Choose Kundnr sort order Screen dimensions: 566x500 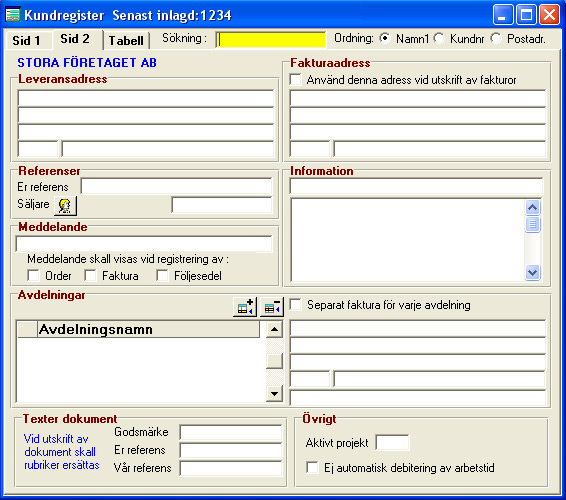[x=439, y=38]
